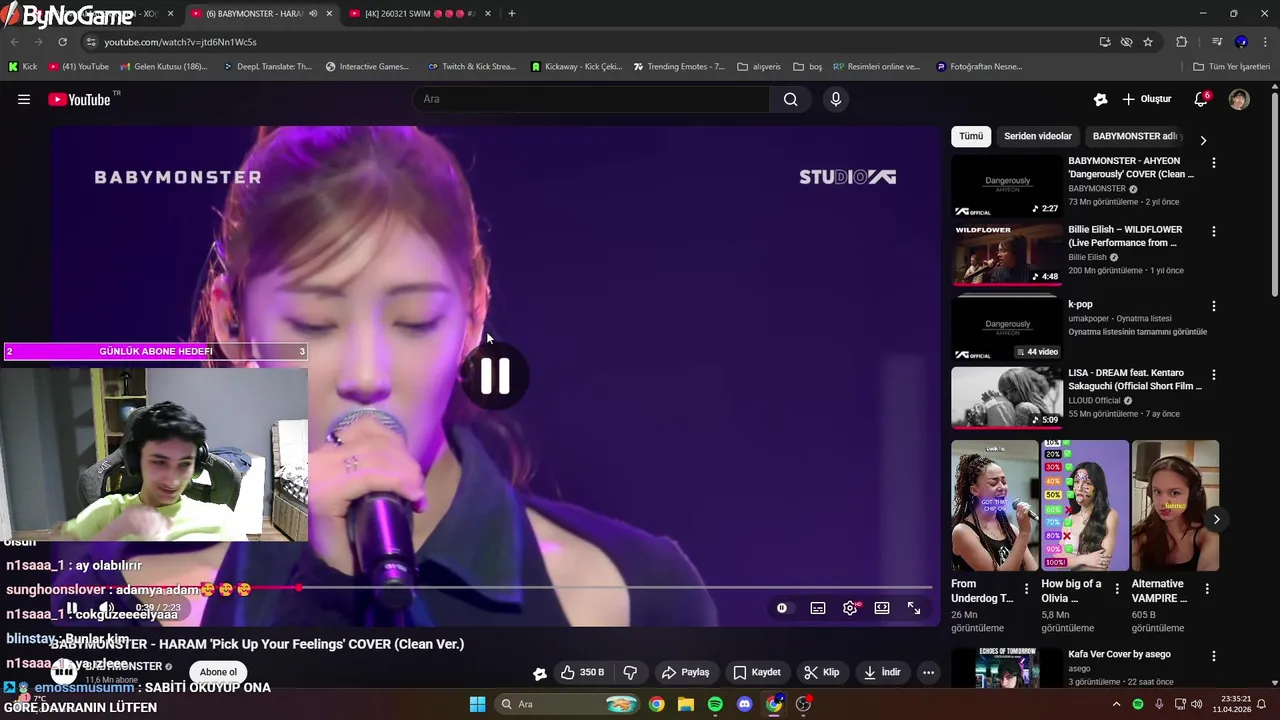Enter fullscreen mode in the video player
The width and height of the screenshot is (1280, 720).
[914, 608]
